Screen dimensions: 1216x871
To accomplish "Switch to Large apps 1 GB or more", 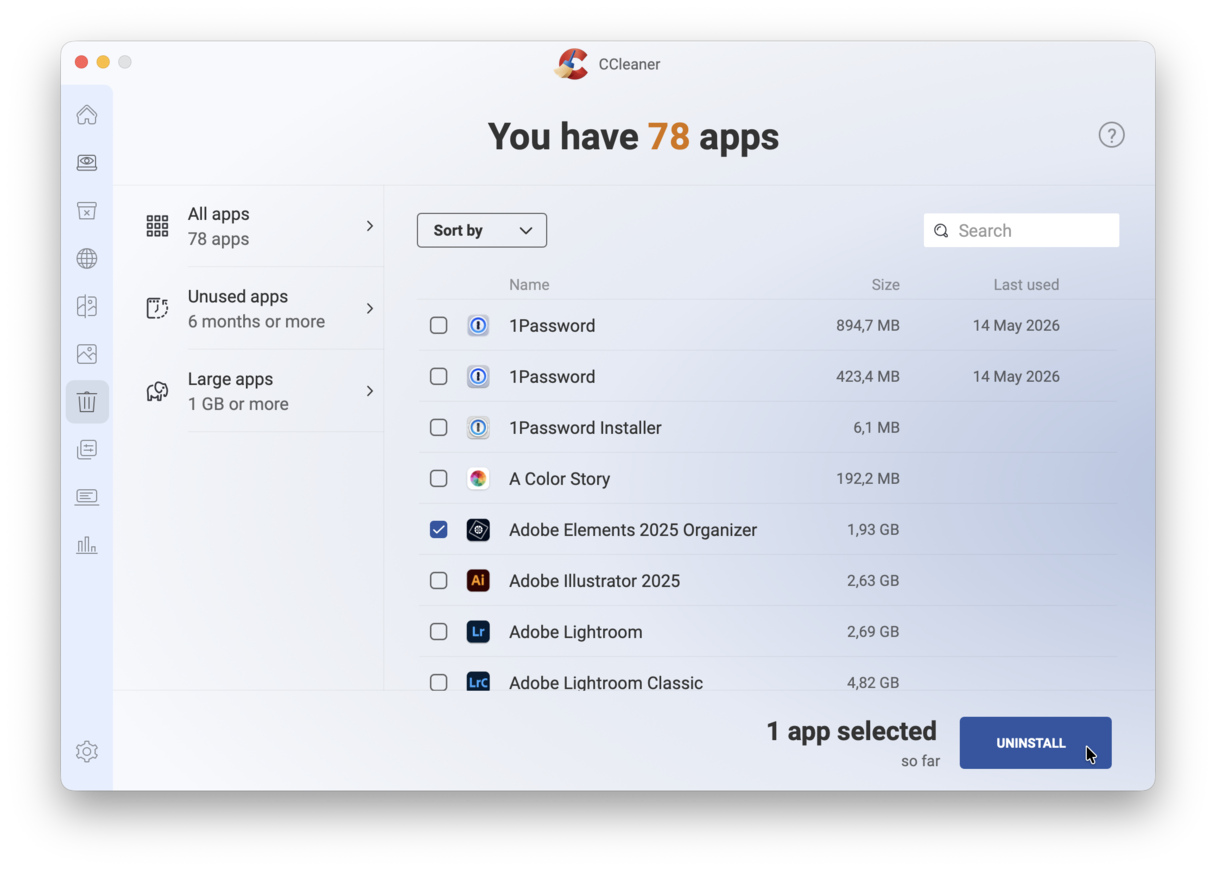I will click(260, 391).
